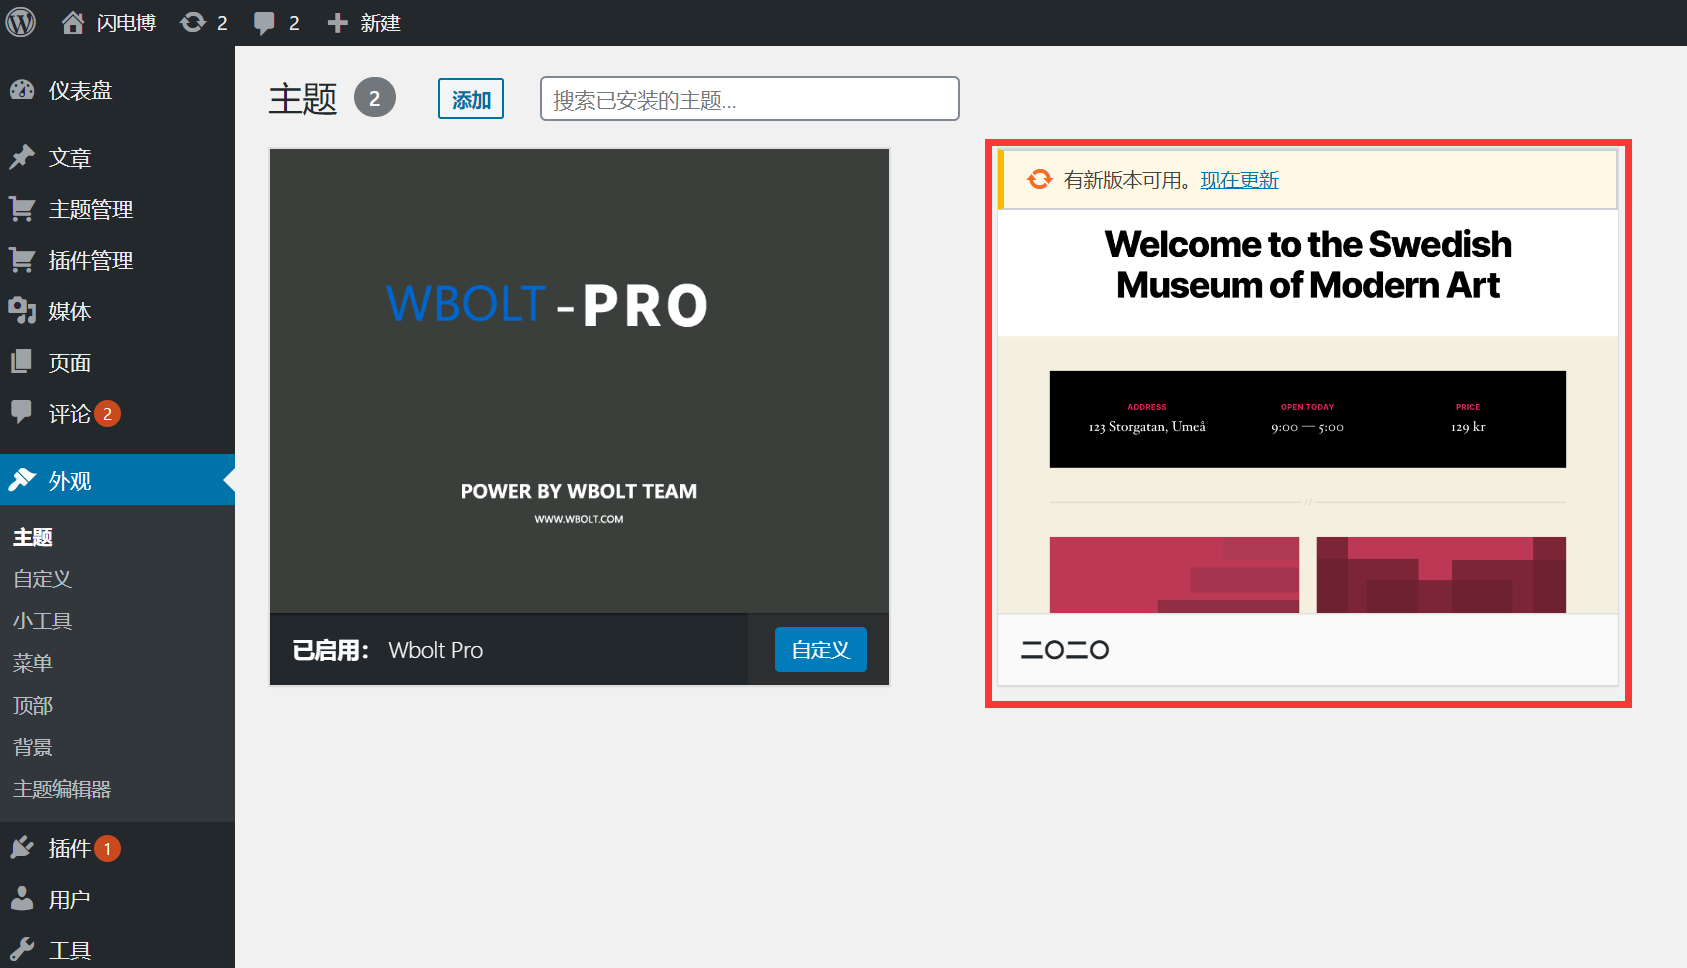1687x968 pixels.
Task: Open the site home icon 闪电博
Action: point(73,23)
